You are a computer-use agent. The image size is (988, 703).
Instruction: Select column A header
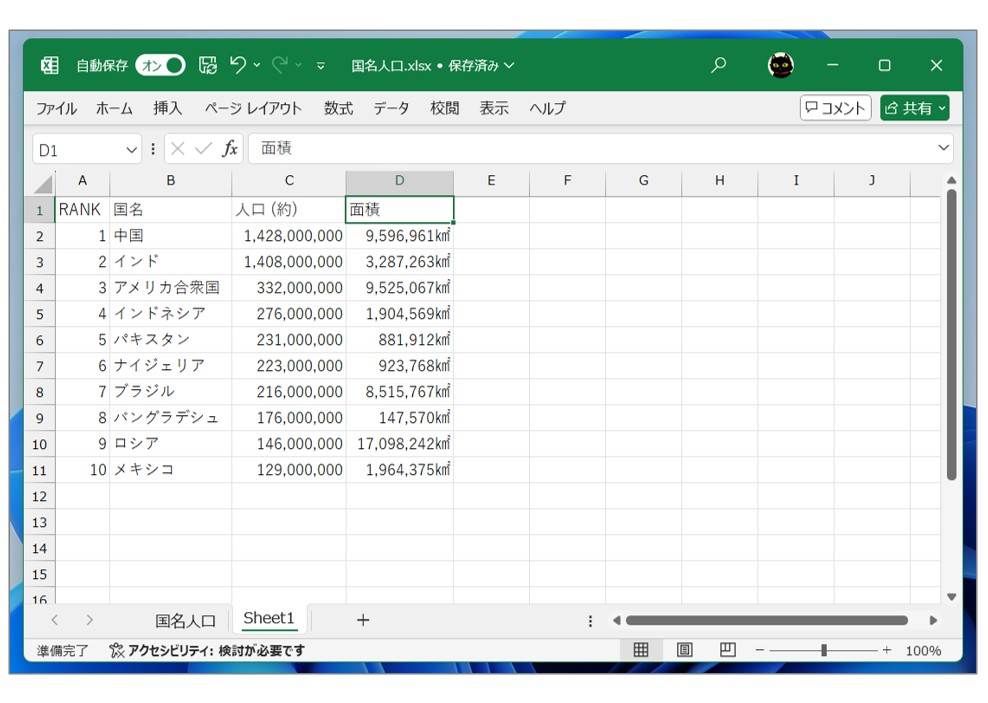(83, 181)
